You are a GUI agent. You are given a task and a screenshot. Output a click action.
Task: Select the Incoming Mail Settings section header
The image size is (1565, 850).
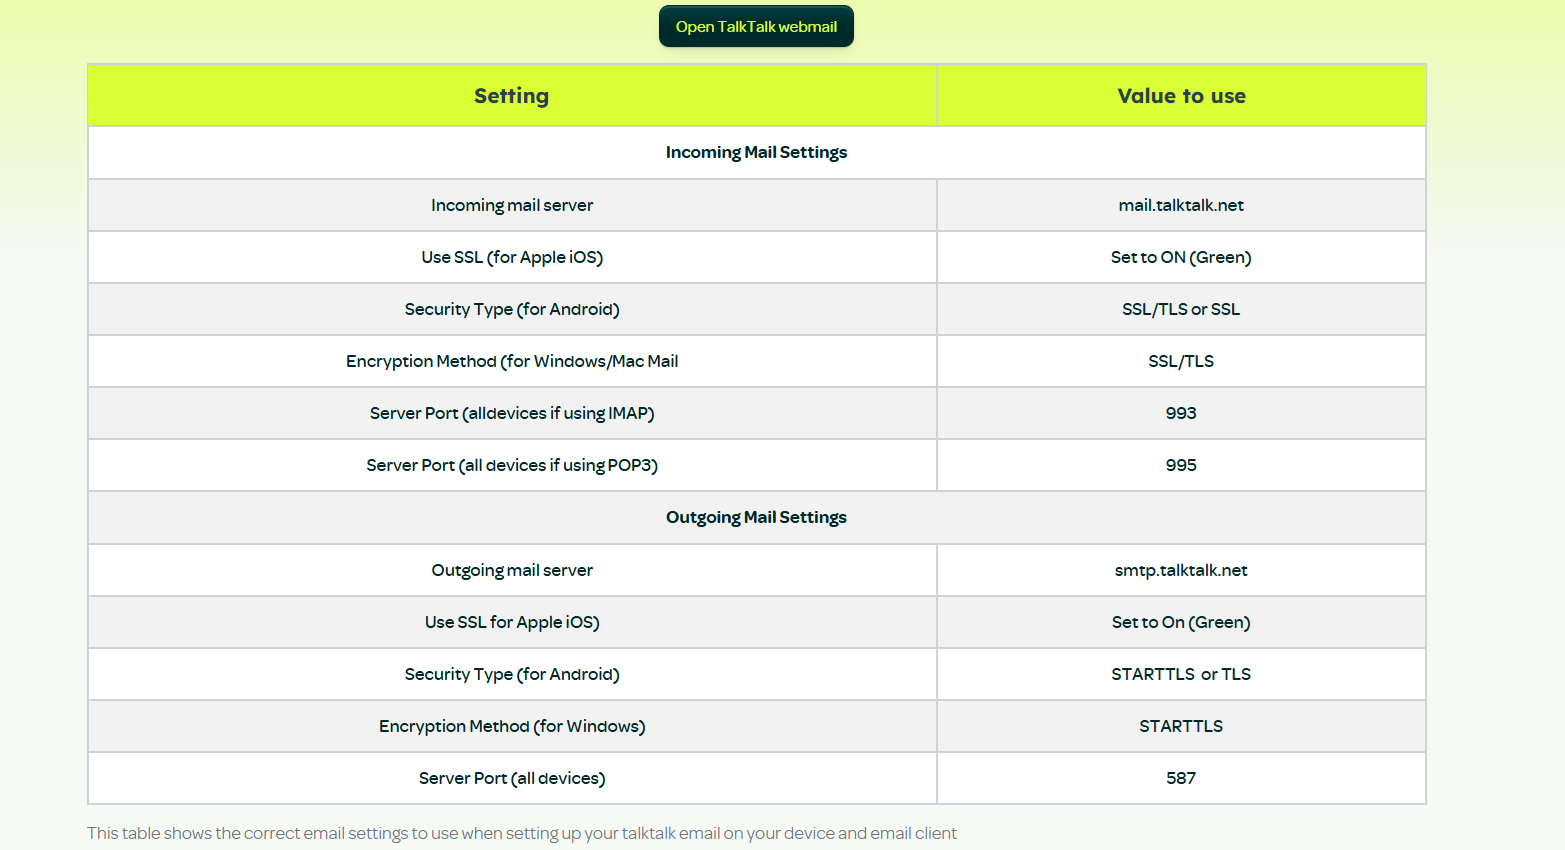click(756, 152)
